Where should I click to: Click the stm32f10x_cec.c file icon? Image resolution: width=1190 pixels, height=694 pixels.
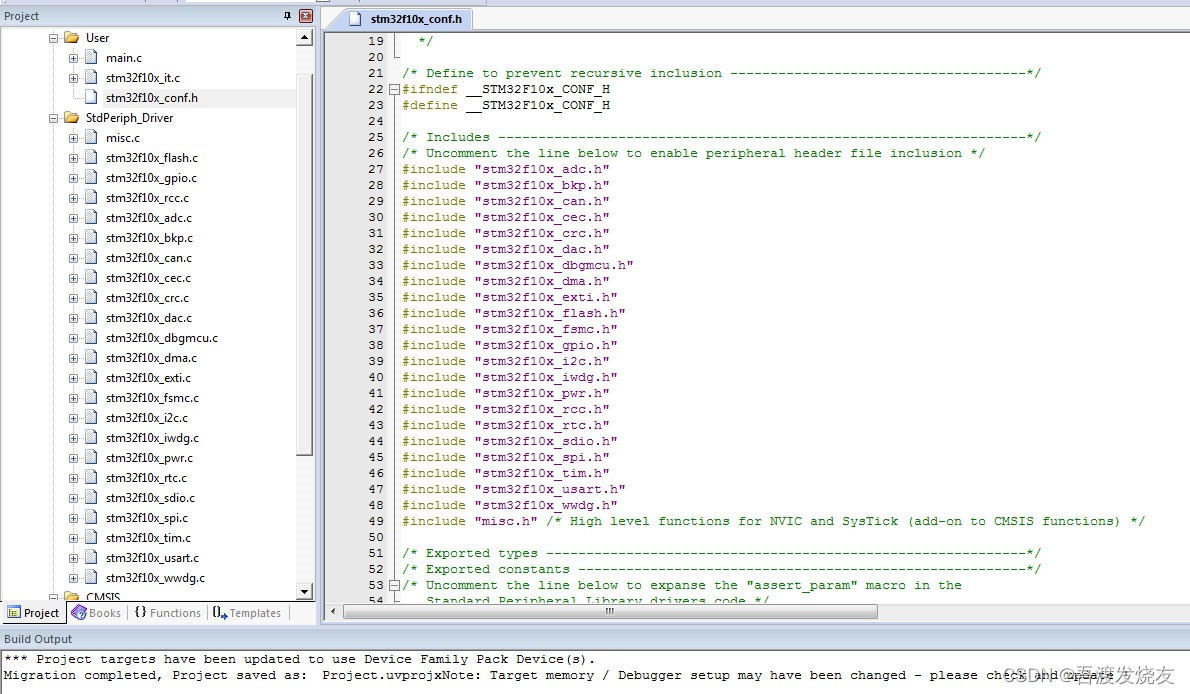coord(91,277)
